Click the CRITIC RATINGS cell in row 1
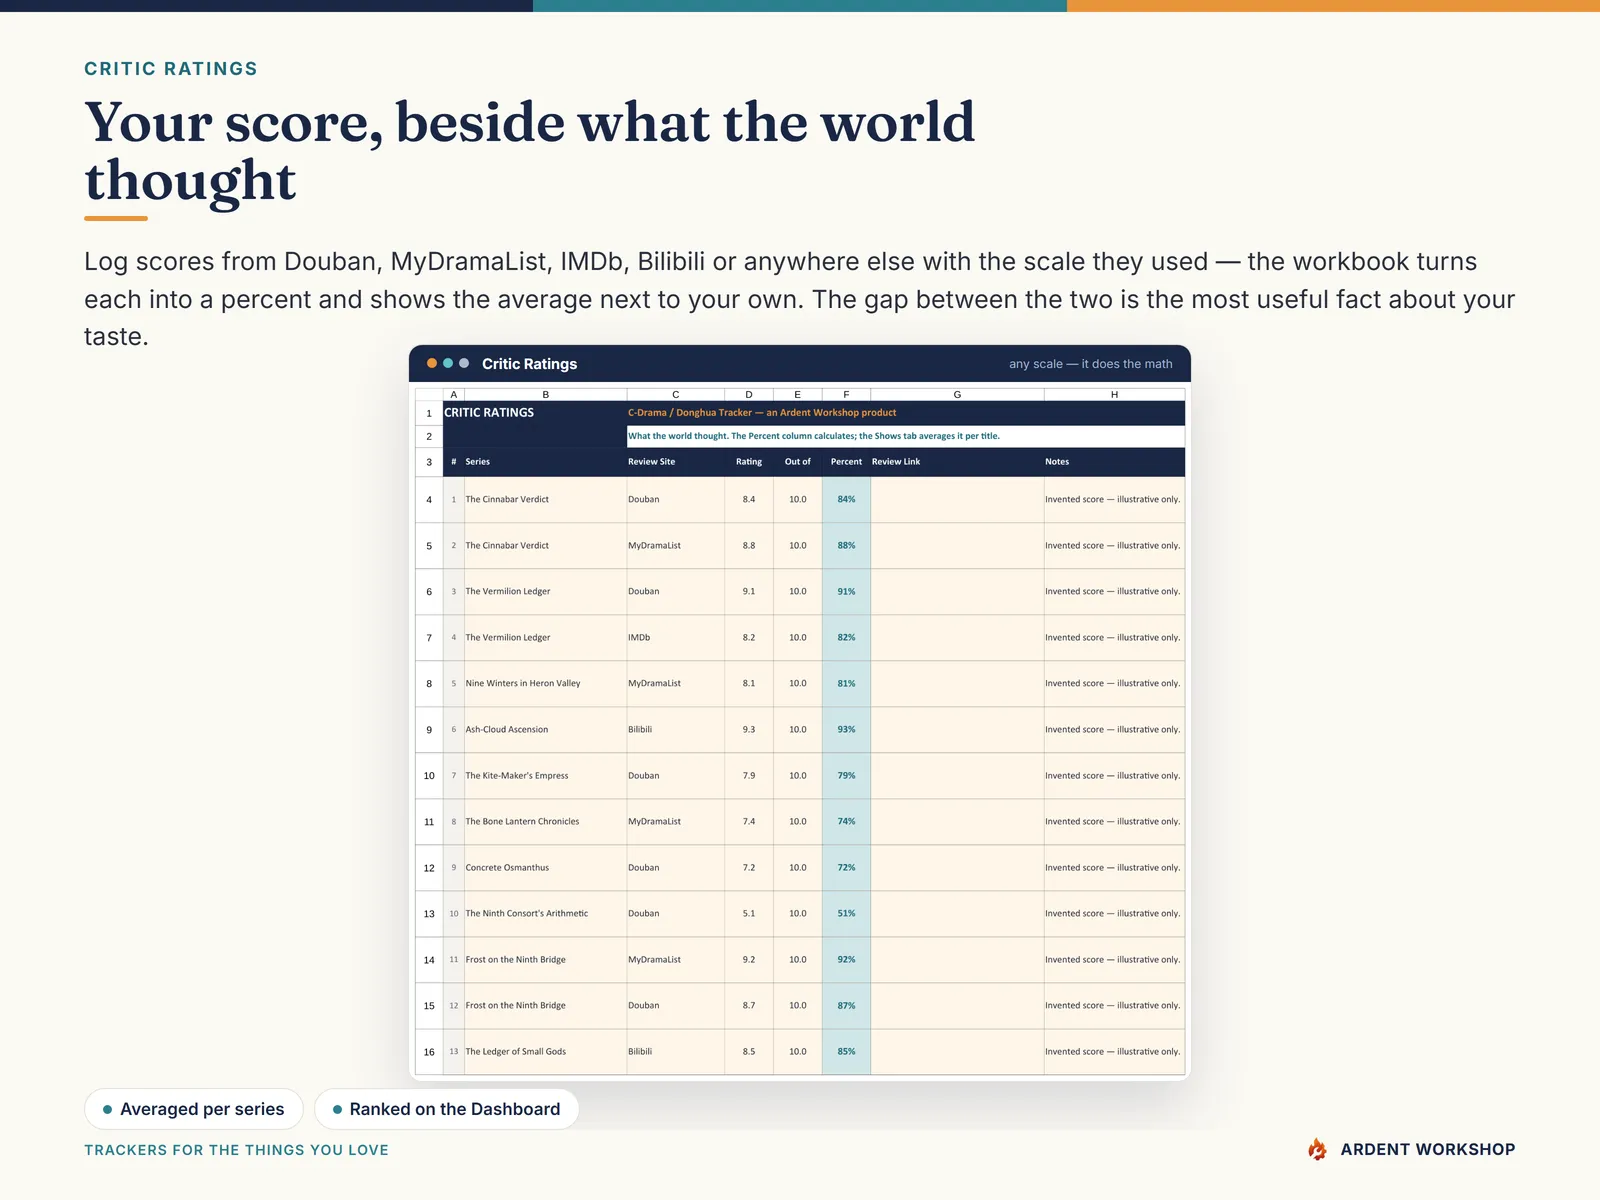Viewport: 1600px width, 1200px height. point(535,413)
